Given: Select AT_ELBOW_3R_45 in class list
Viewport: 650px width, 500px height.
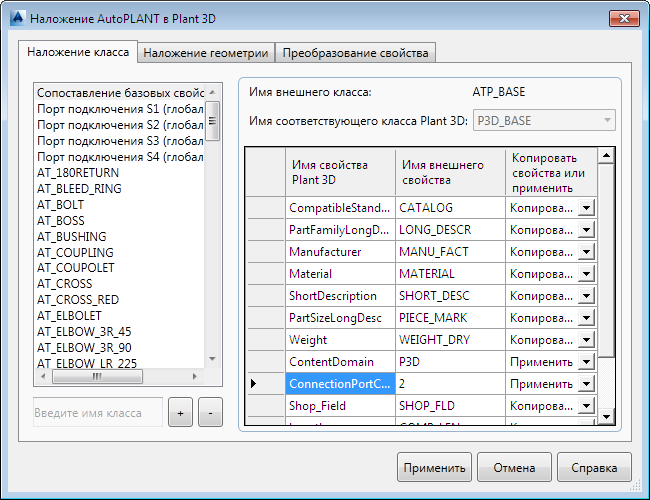Looking at the screenshot, I should [x=120, y=332].
